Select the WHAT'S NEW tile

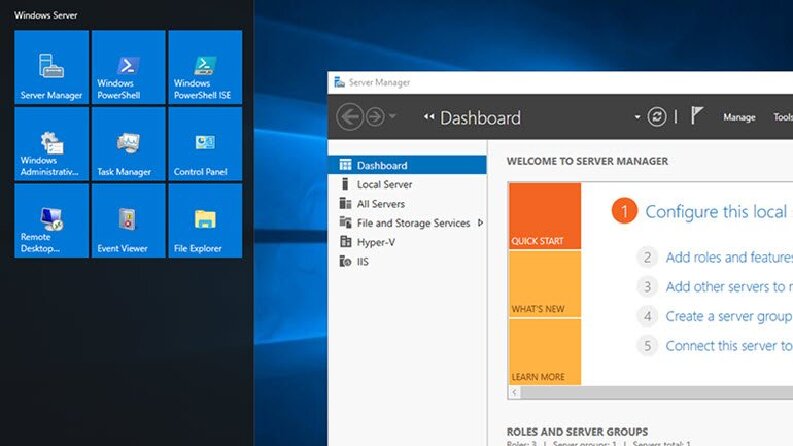pos(545,284)
